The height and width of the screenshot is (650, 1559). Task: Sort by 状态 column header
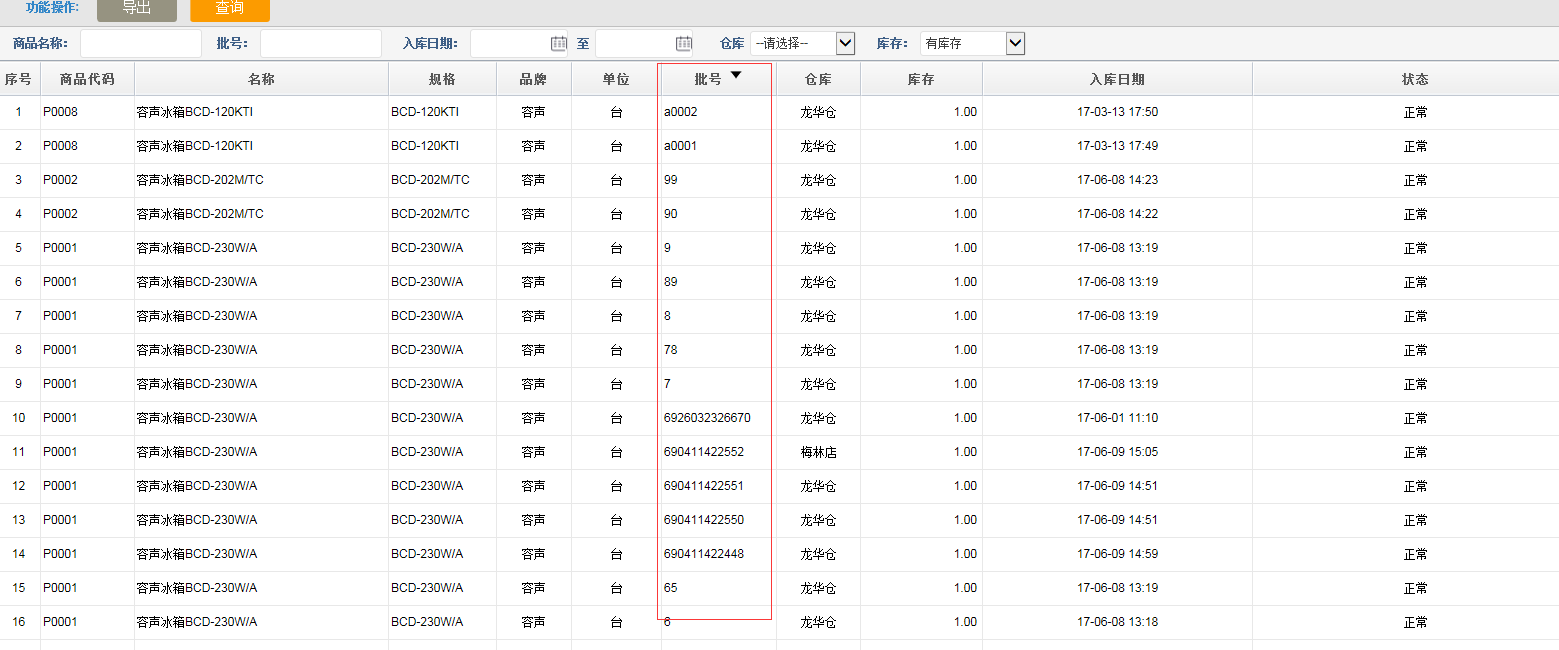tap(1415, 79)
